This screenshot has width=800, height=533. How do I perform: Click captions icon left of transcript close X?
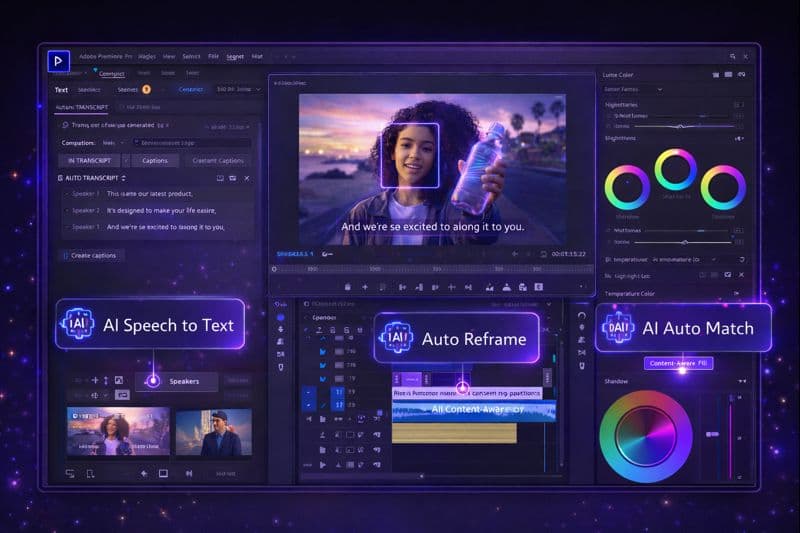pos(233,178)
